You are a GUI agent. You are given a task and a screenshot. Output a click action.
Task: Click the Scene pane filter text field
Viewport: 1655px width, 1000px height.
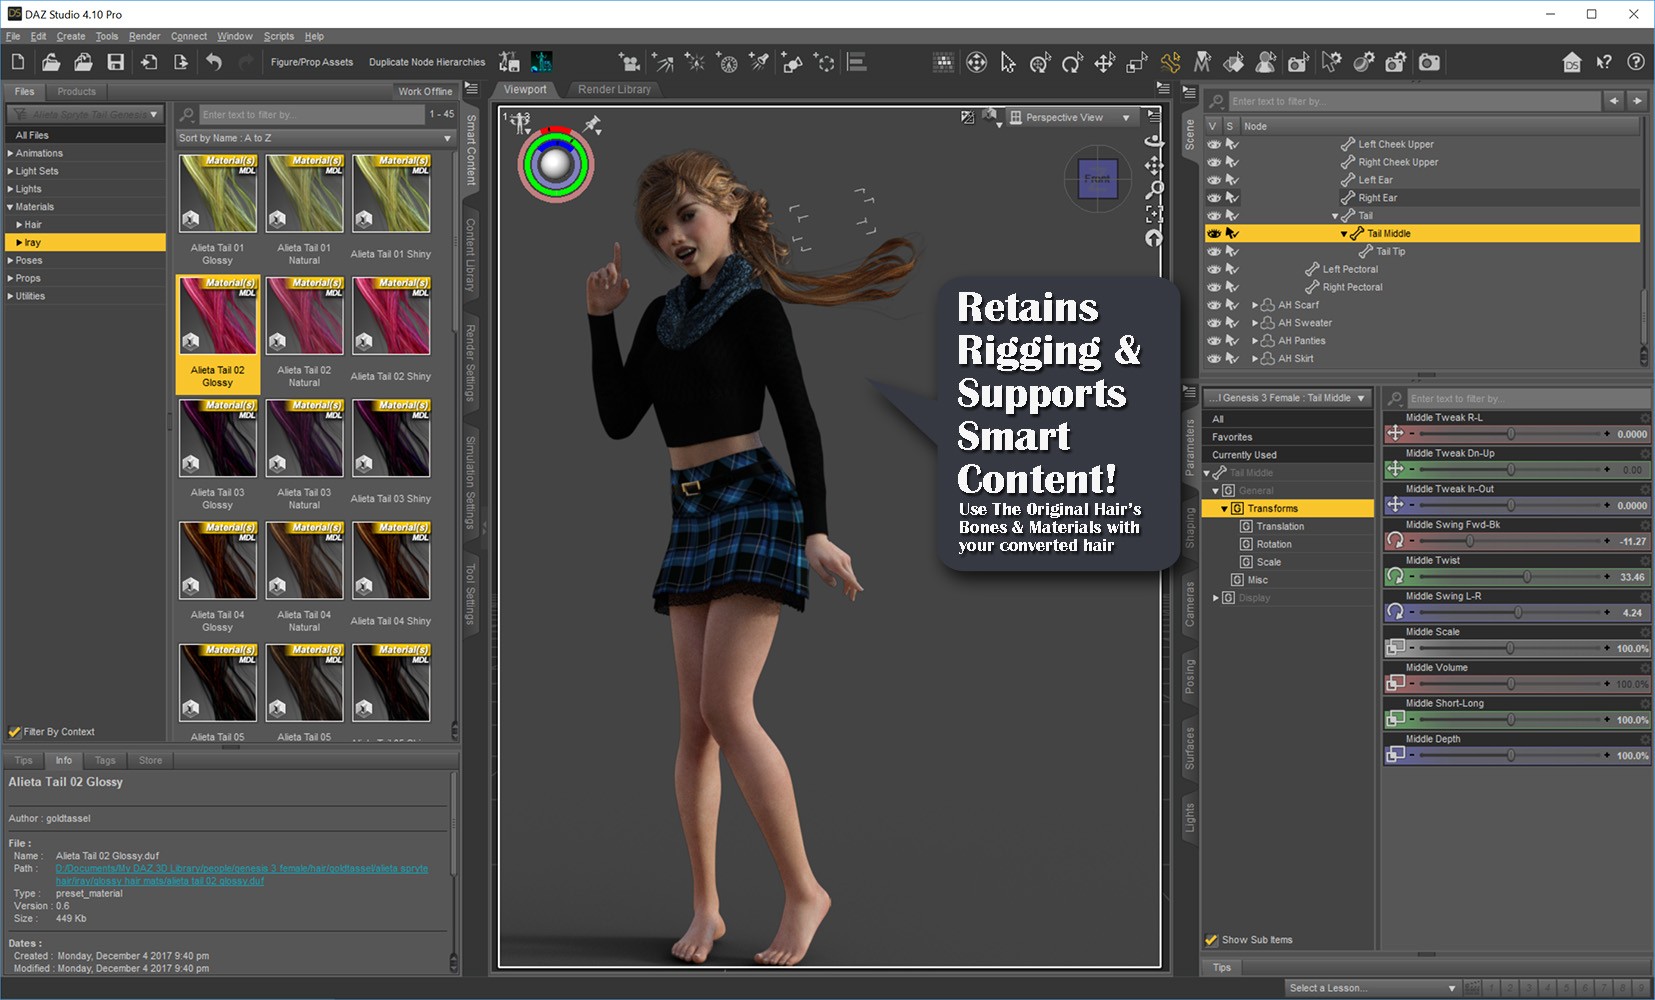click(1414, 101)
